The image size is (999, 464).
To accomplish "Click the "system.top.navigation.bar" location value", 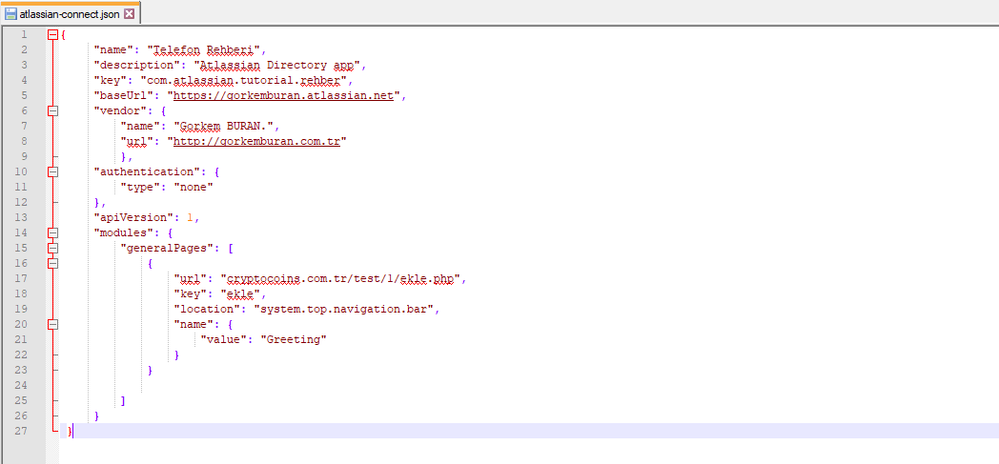I will (x=343, y=310).
